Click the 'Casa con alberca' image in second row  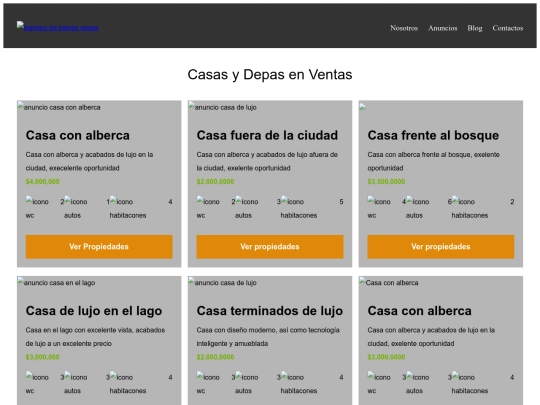pos(389,282)
